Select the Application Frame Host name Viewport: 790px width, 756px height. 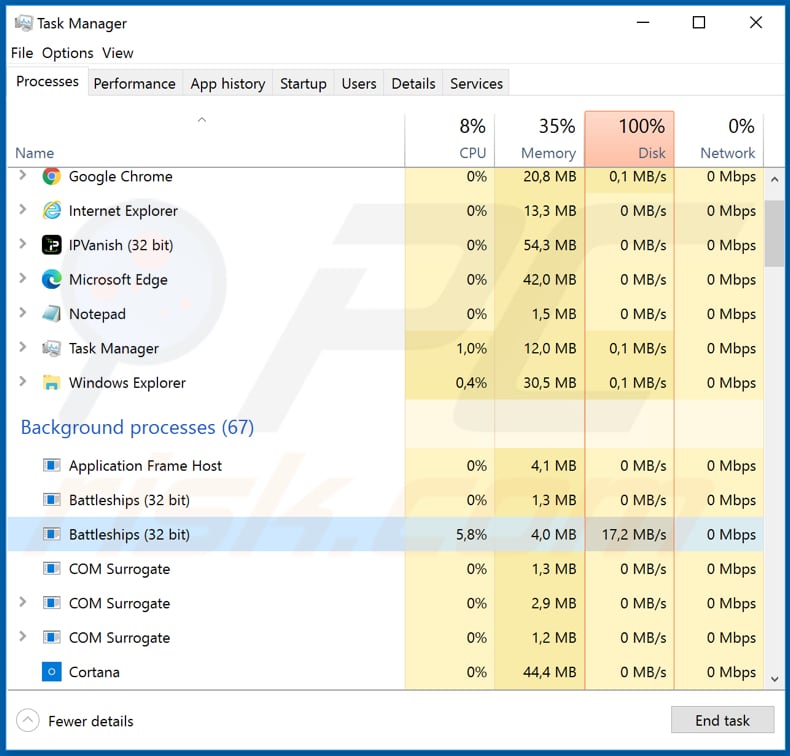[145, 465]
